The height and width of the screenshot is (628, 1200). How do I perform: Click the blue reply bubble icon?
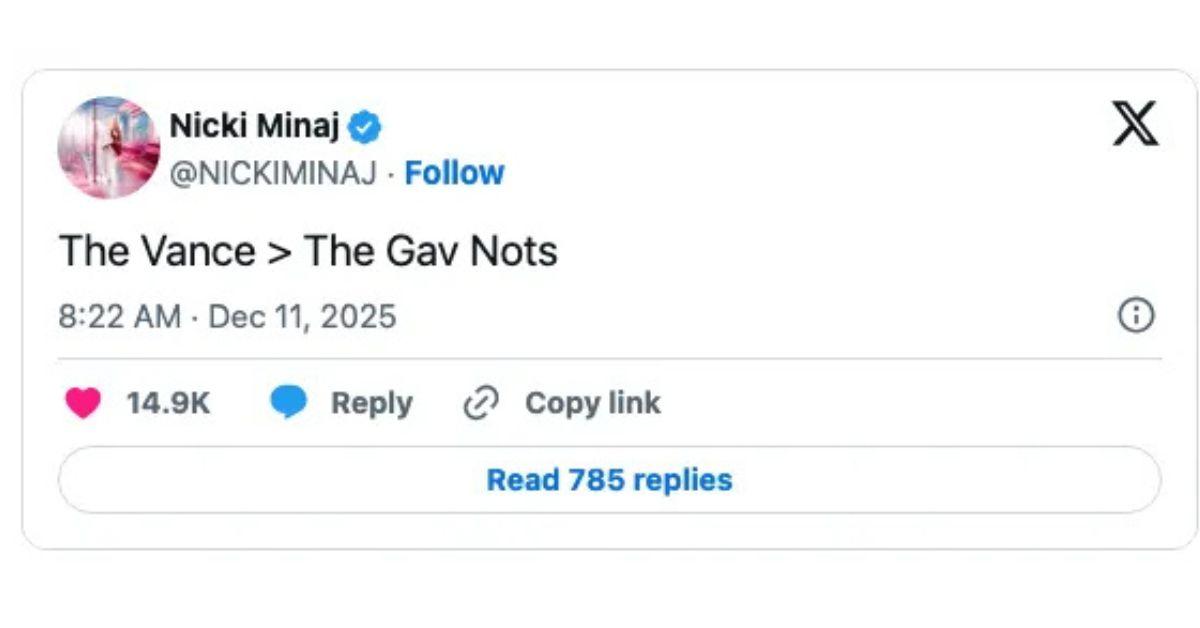click(290, 402)
